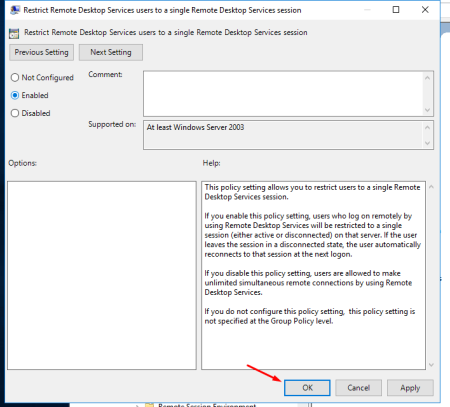
Task: Click the Cancel button
Action: click(x=358, y=388)
